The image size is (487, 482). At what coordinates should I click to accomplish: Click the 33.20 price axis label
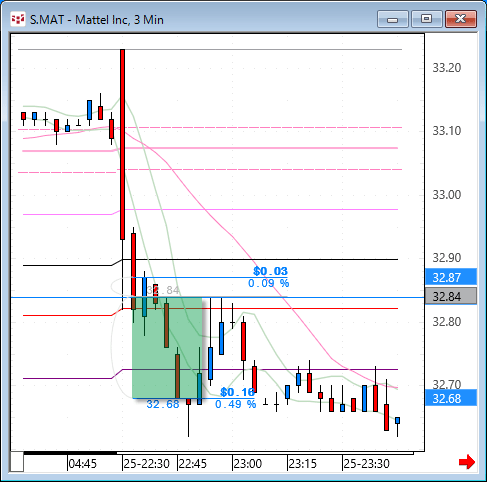[447, 68]
